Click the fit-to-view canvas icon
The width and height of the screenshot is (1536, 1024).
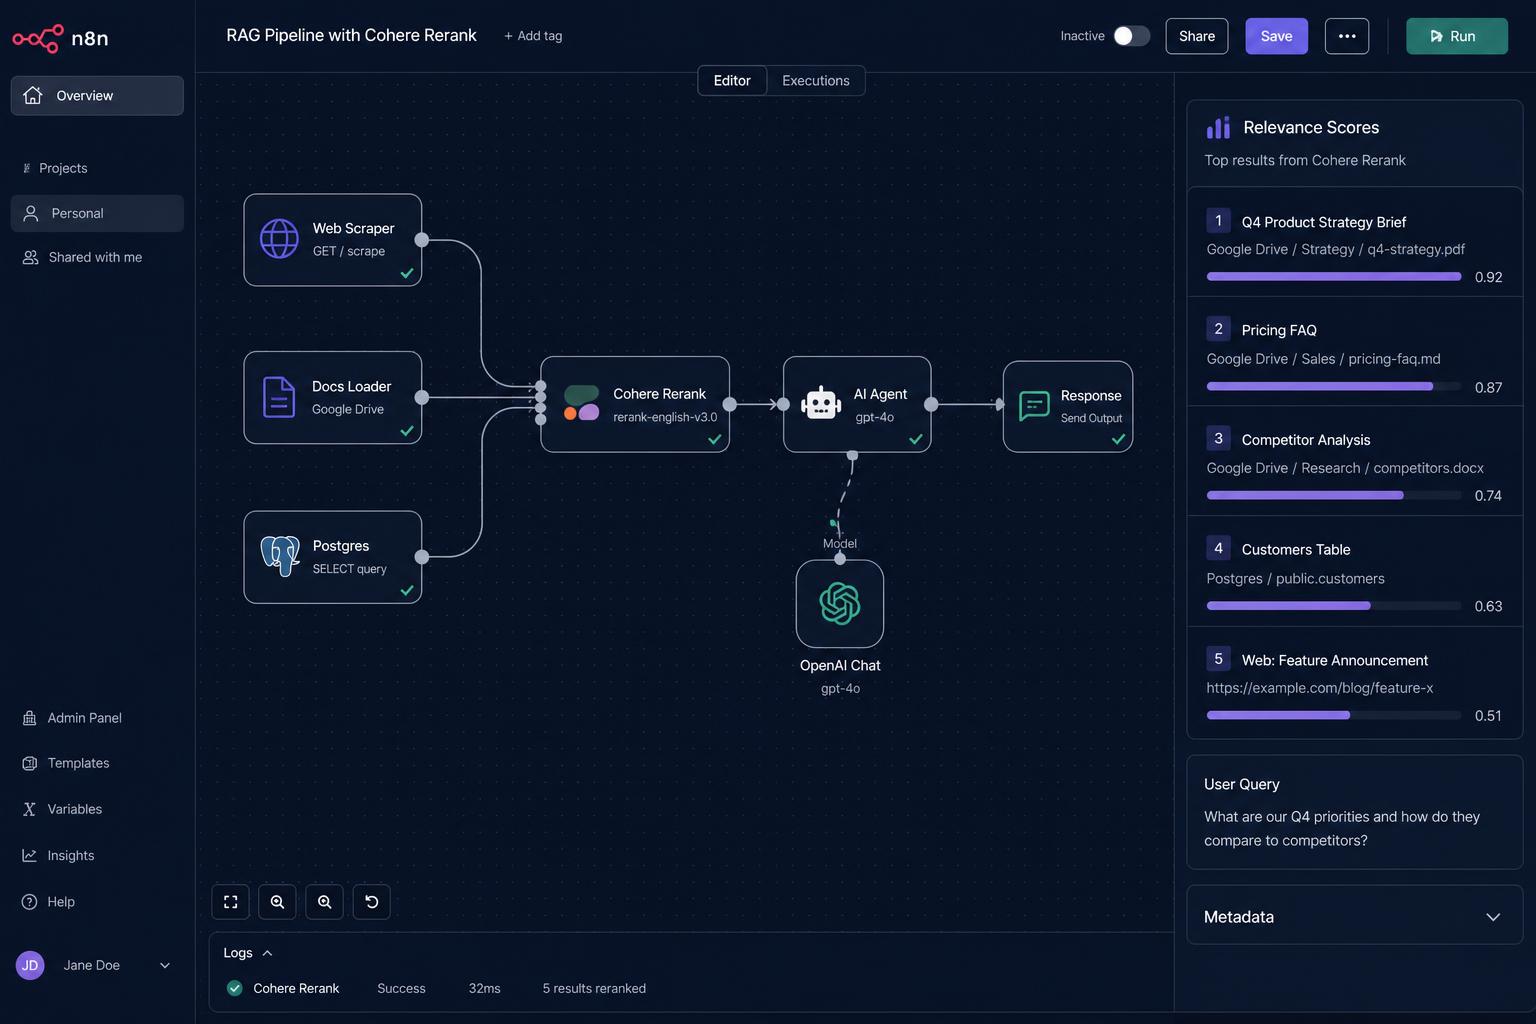click(231, 902)
